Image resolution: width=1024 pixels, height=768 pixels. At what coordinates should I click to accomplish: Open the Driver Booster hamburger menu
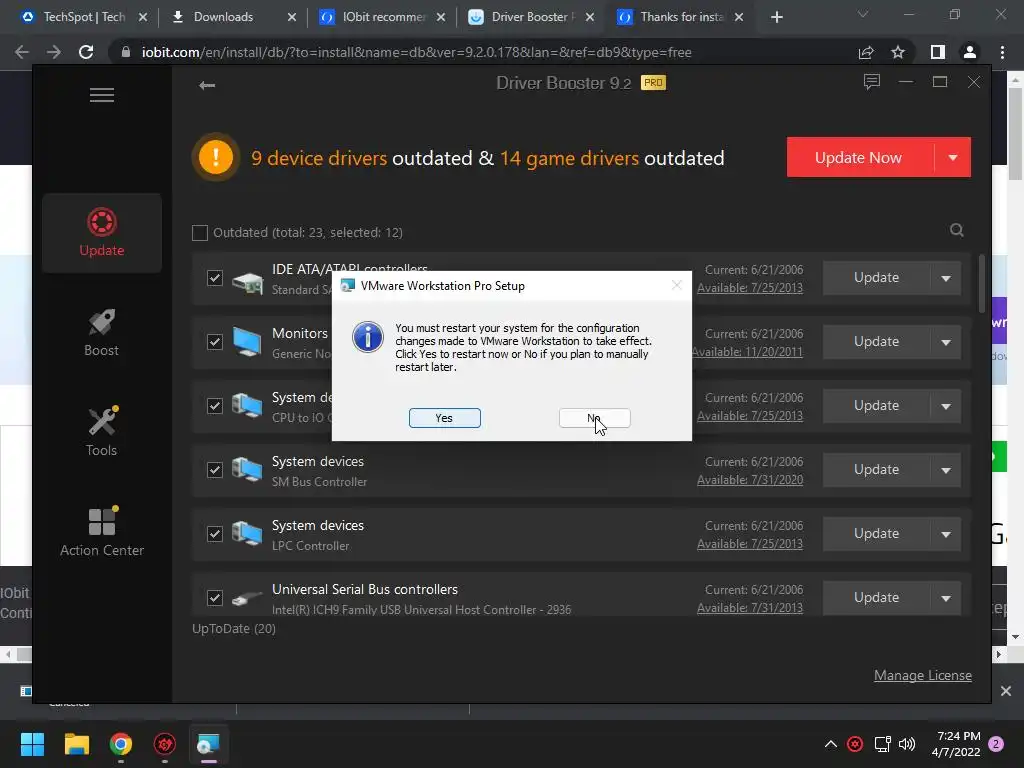pos(102,95)
